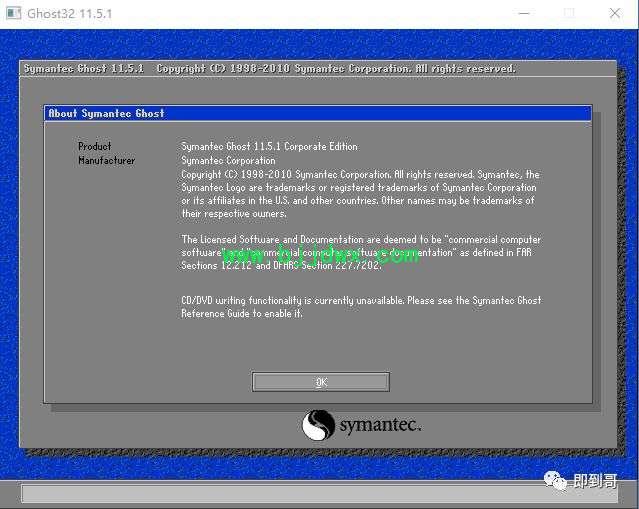This screenshot has width=639, height=509.
Task: Select the 'Manufacturer' label text
Action: (x=106, y=161)
